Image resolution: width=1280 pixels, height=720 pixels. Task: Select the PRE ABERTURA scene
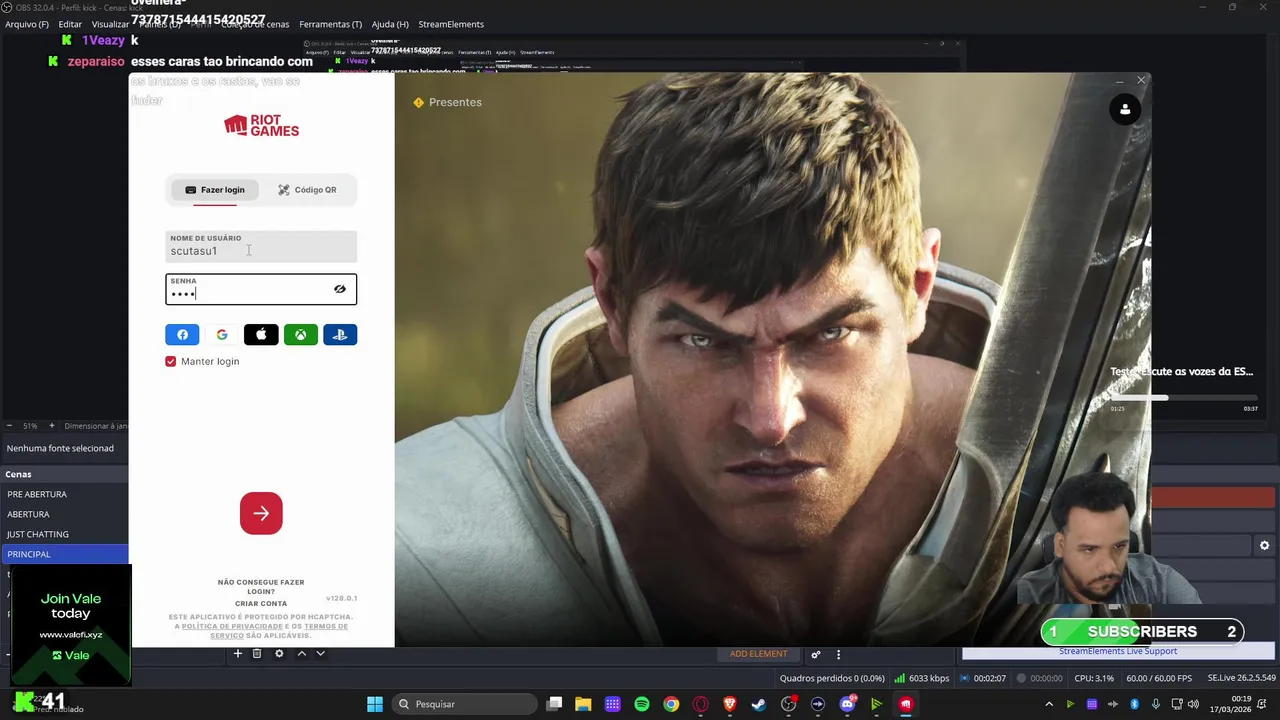(x=64, y=494)
